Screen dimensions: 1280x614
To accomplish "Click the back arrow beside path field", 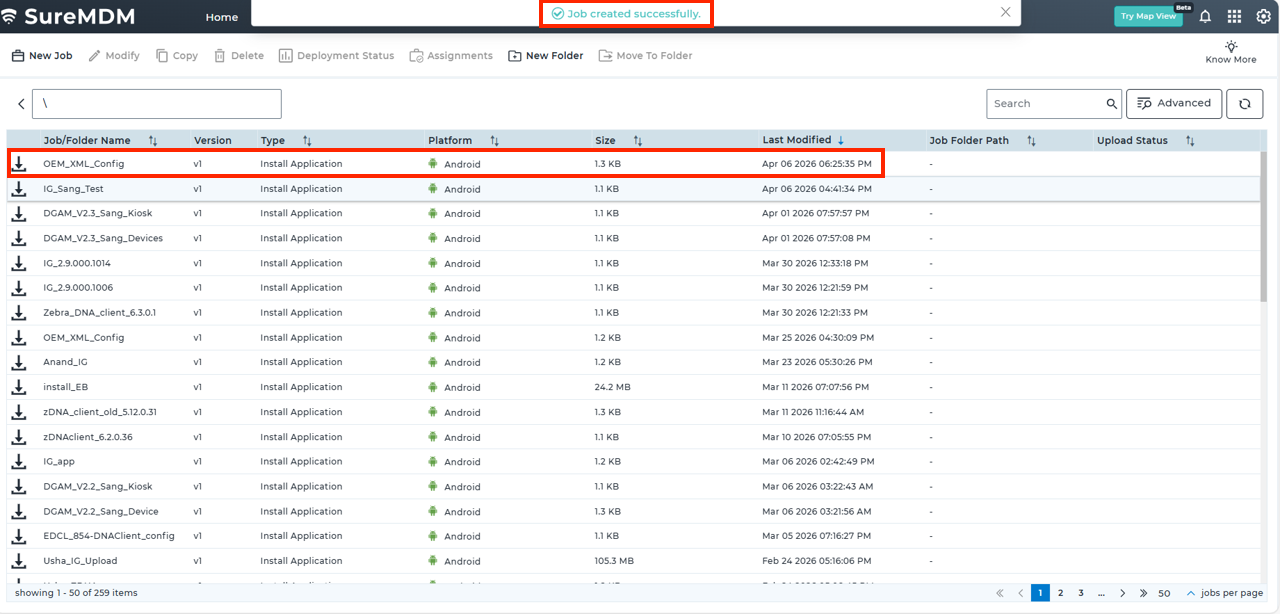I will [x=21, y=104].
